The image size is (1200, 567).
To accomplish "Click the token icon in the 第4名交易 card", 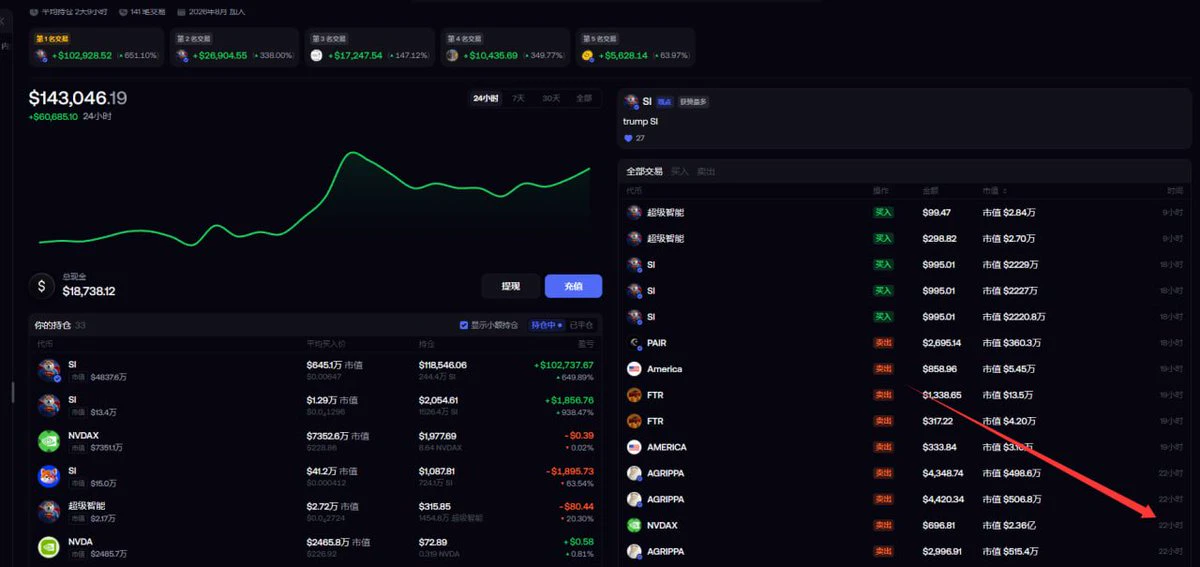I will coord(452,55).
